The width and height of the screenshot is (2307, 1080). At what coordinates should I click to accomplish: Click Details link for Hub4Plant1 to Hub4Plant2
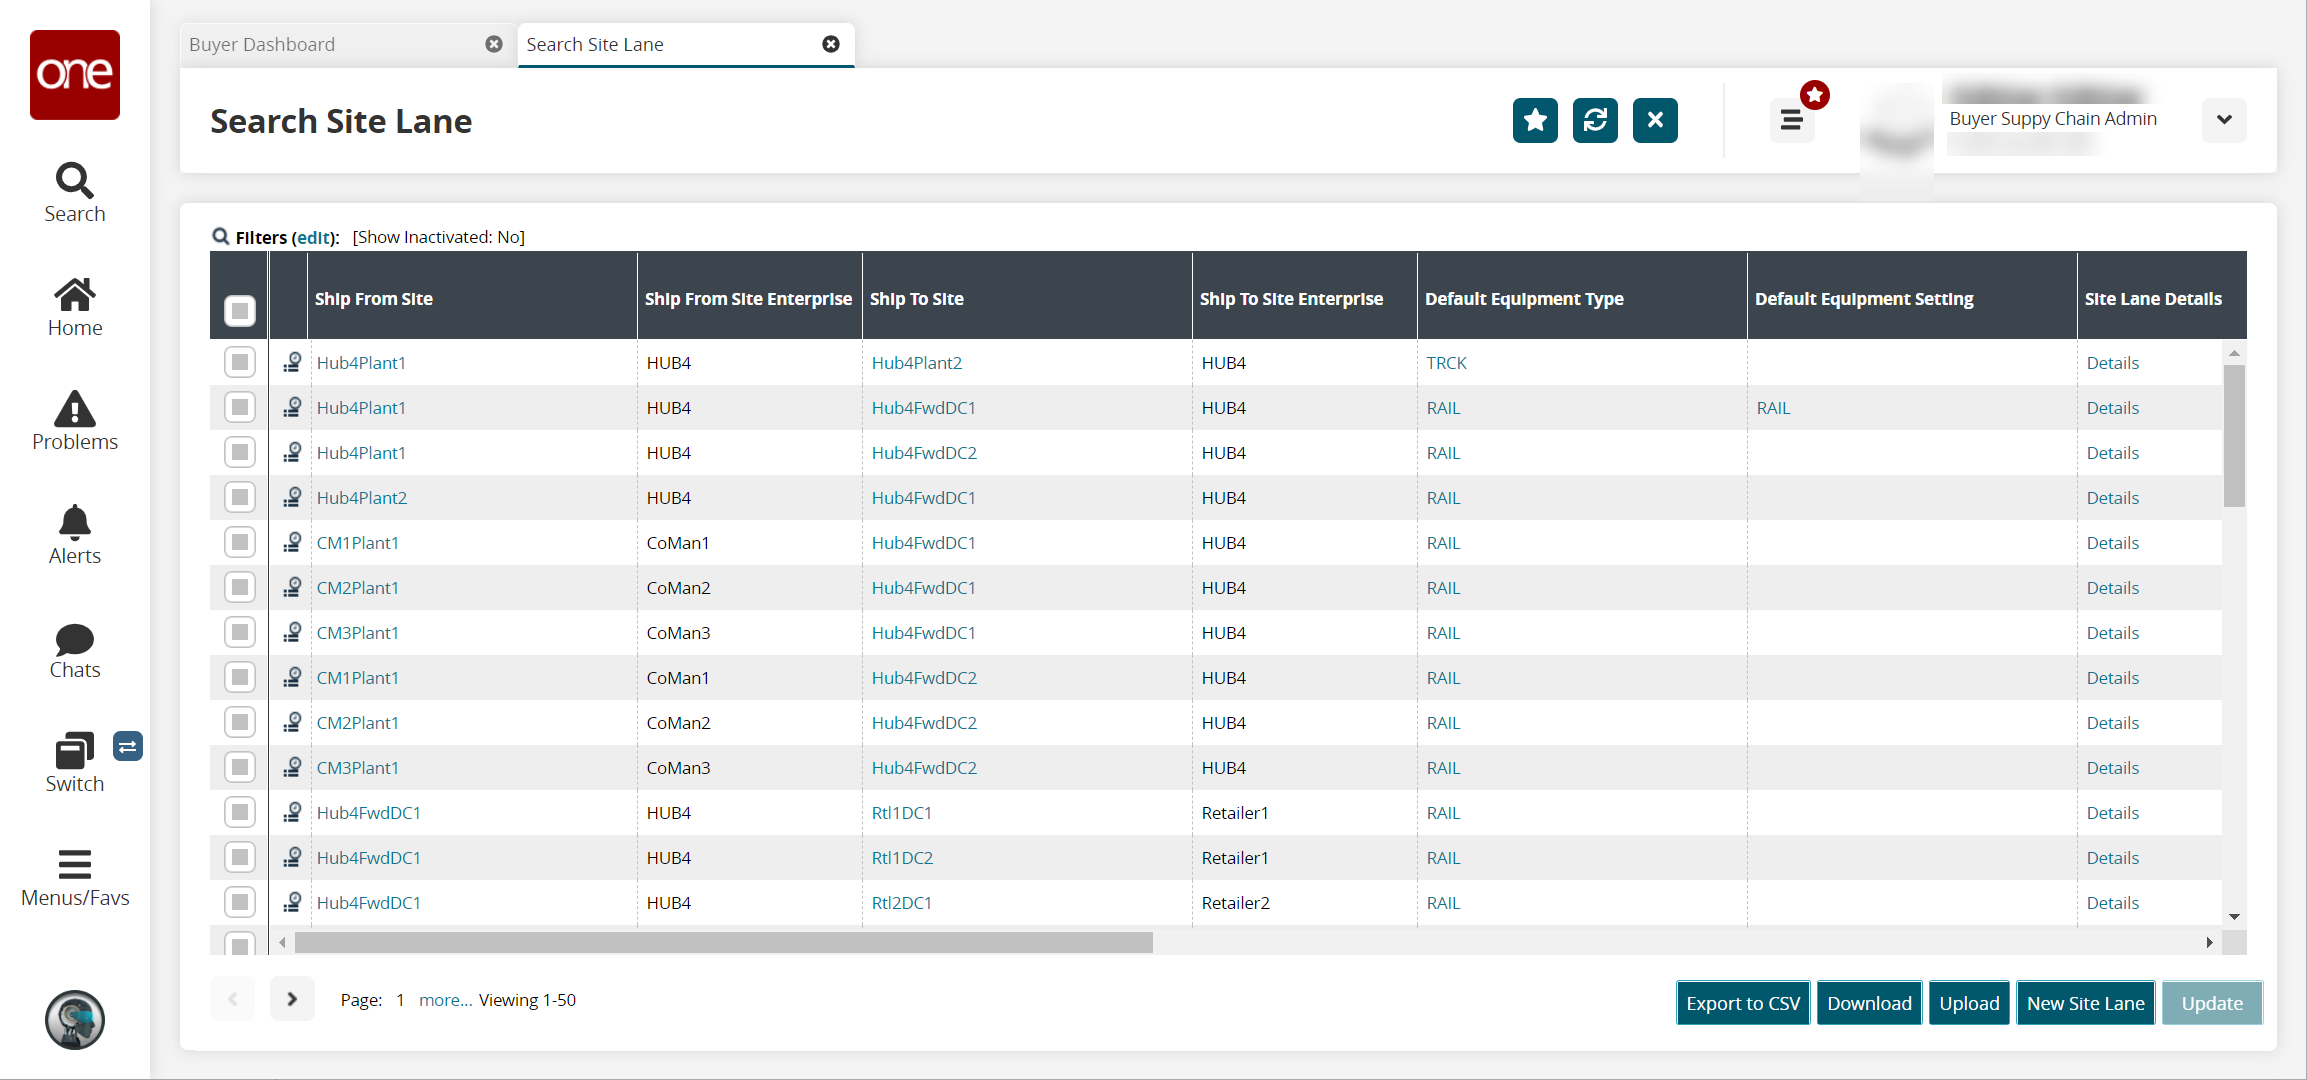pyautogui.click(x=2111, y=362)
